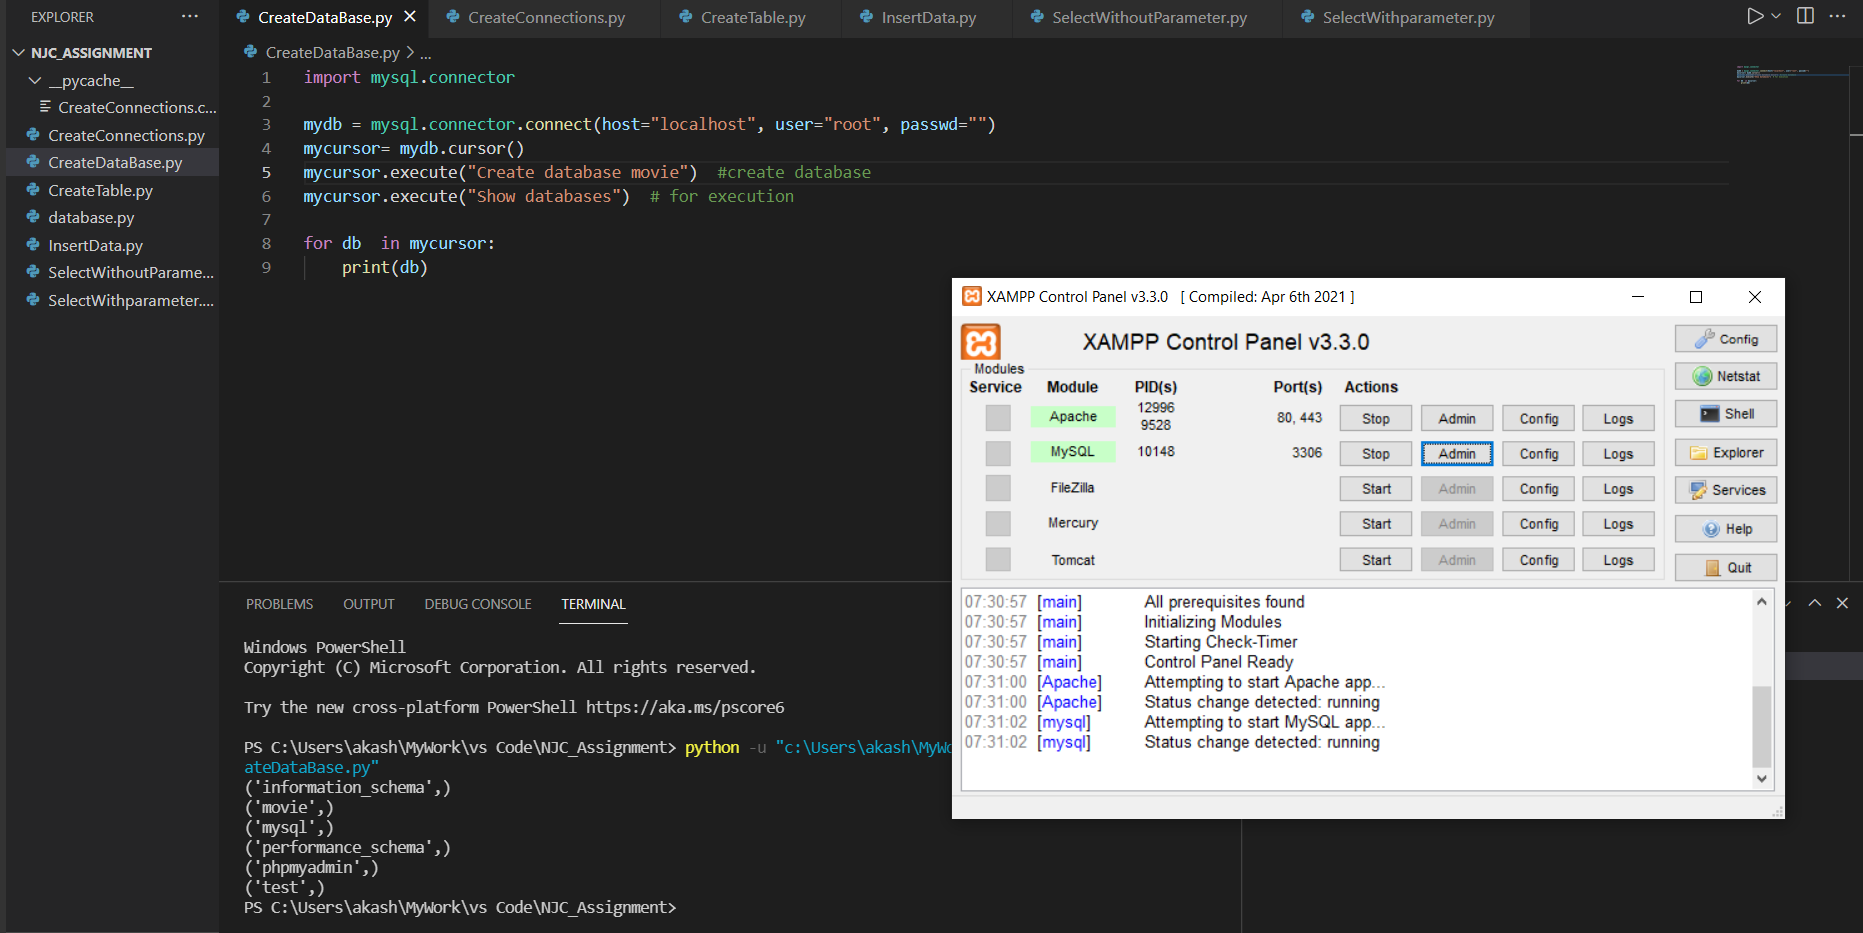This screenshot has width=1863, height=933.
Task: Run the Python file with play icon
Action: 1755,16
